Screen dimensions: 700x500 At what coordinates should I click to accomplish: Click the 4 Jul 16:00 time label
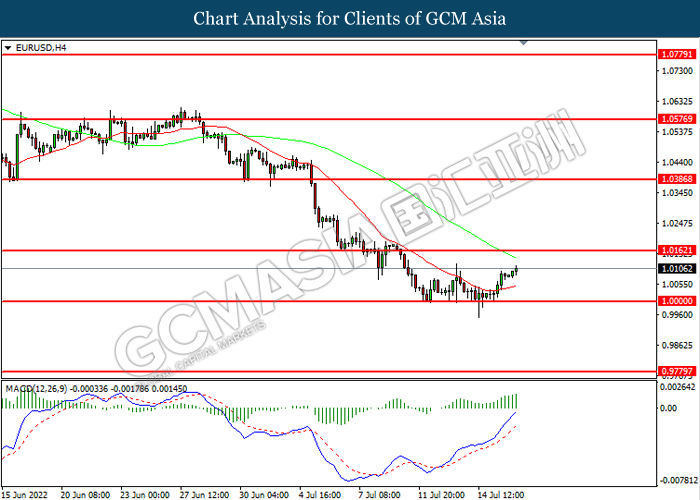click(x=320, y=494)
